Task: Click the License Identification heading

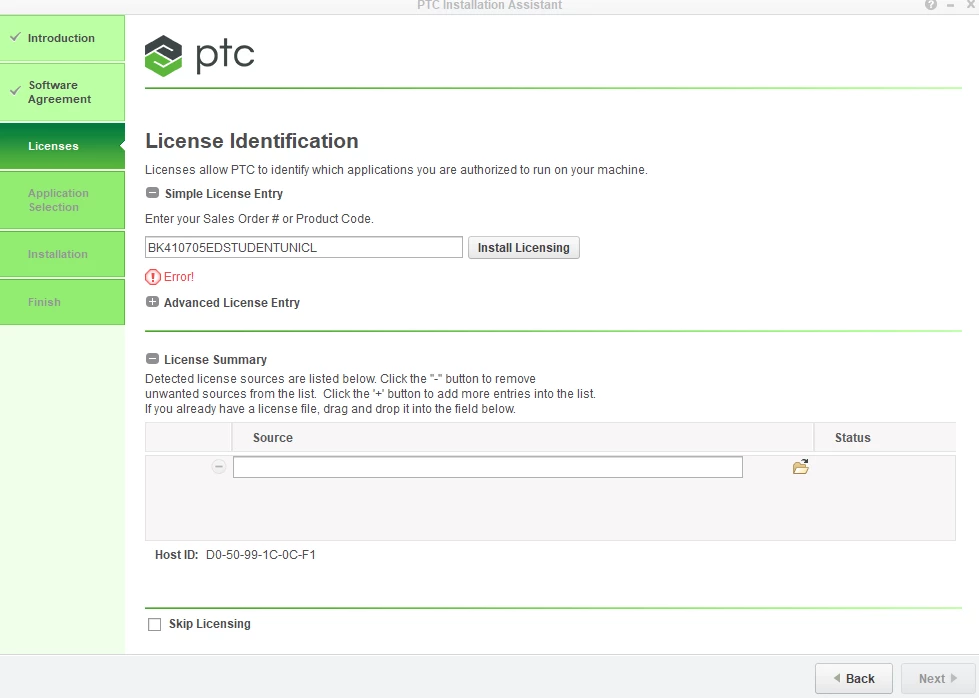Action: (252, 141)
